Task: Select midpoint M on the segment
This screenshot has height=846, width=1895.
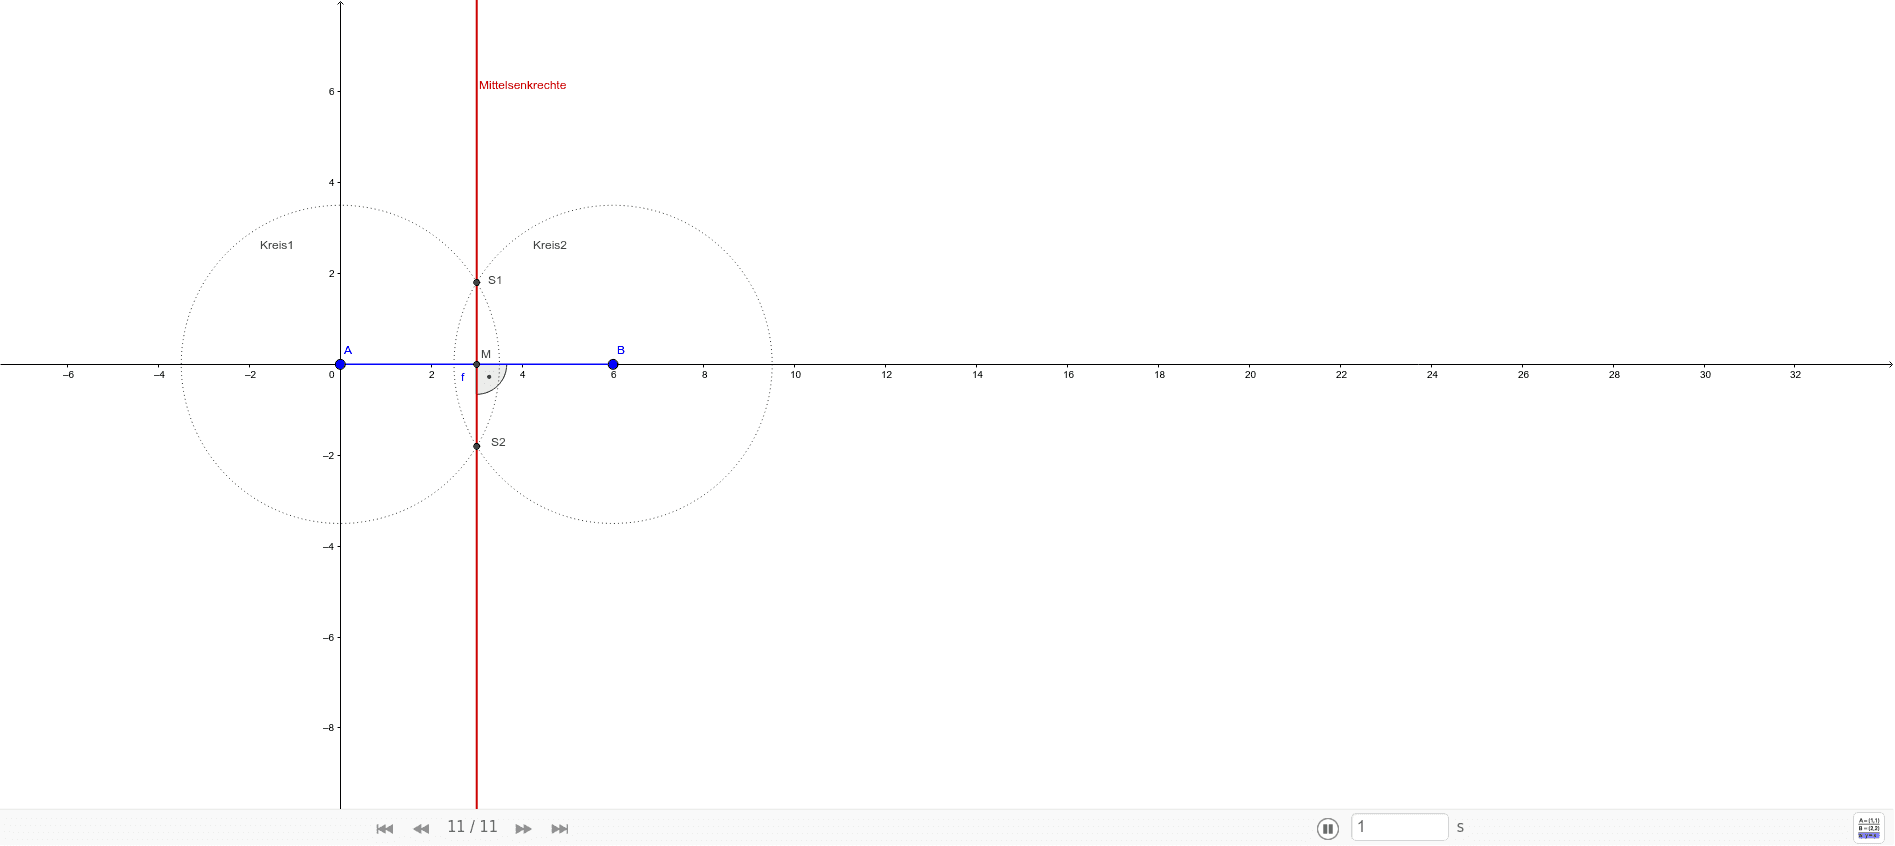Action: click(x=477, y=364)
